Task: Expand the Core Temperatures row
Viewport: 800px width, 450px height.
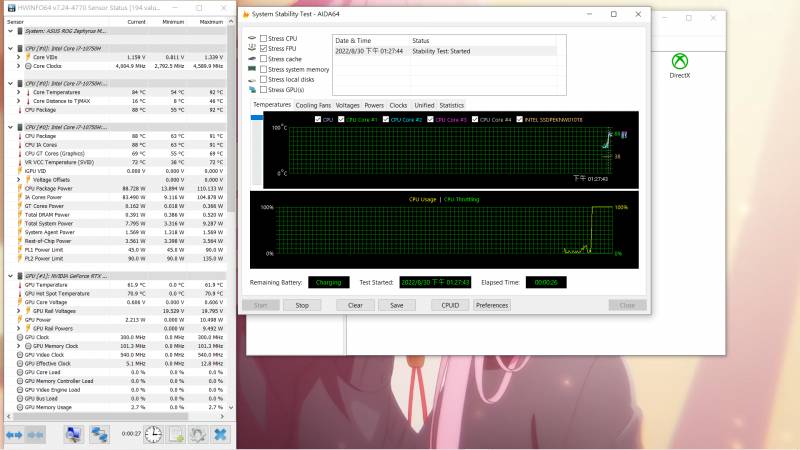Action: point(18,92)
